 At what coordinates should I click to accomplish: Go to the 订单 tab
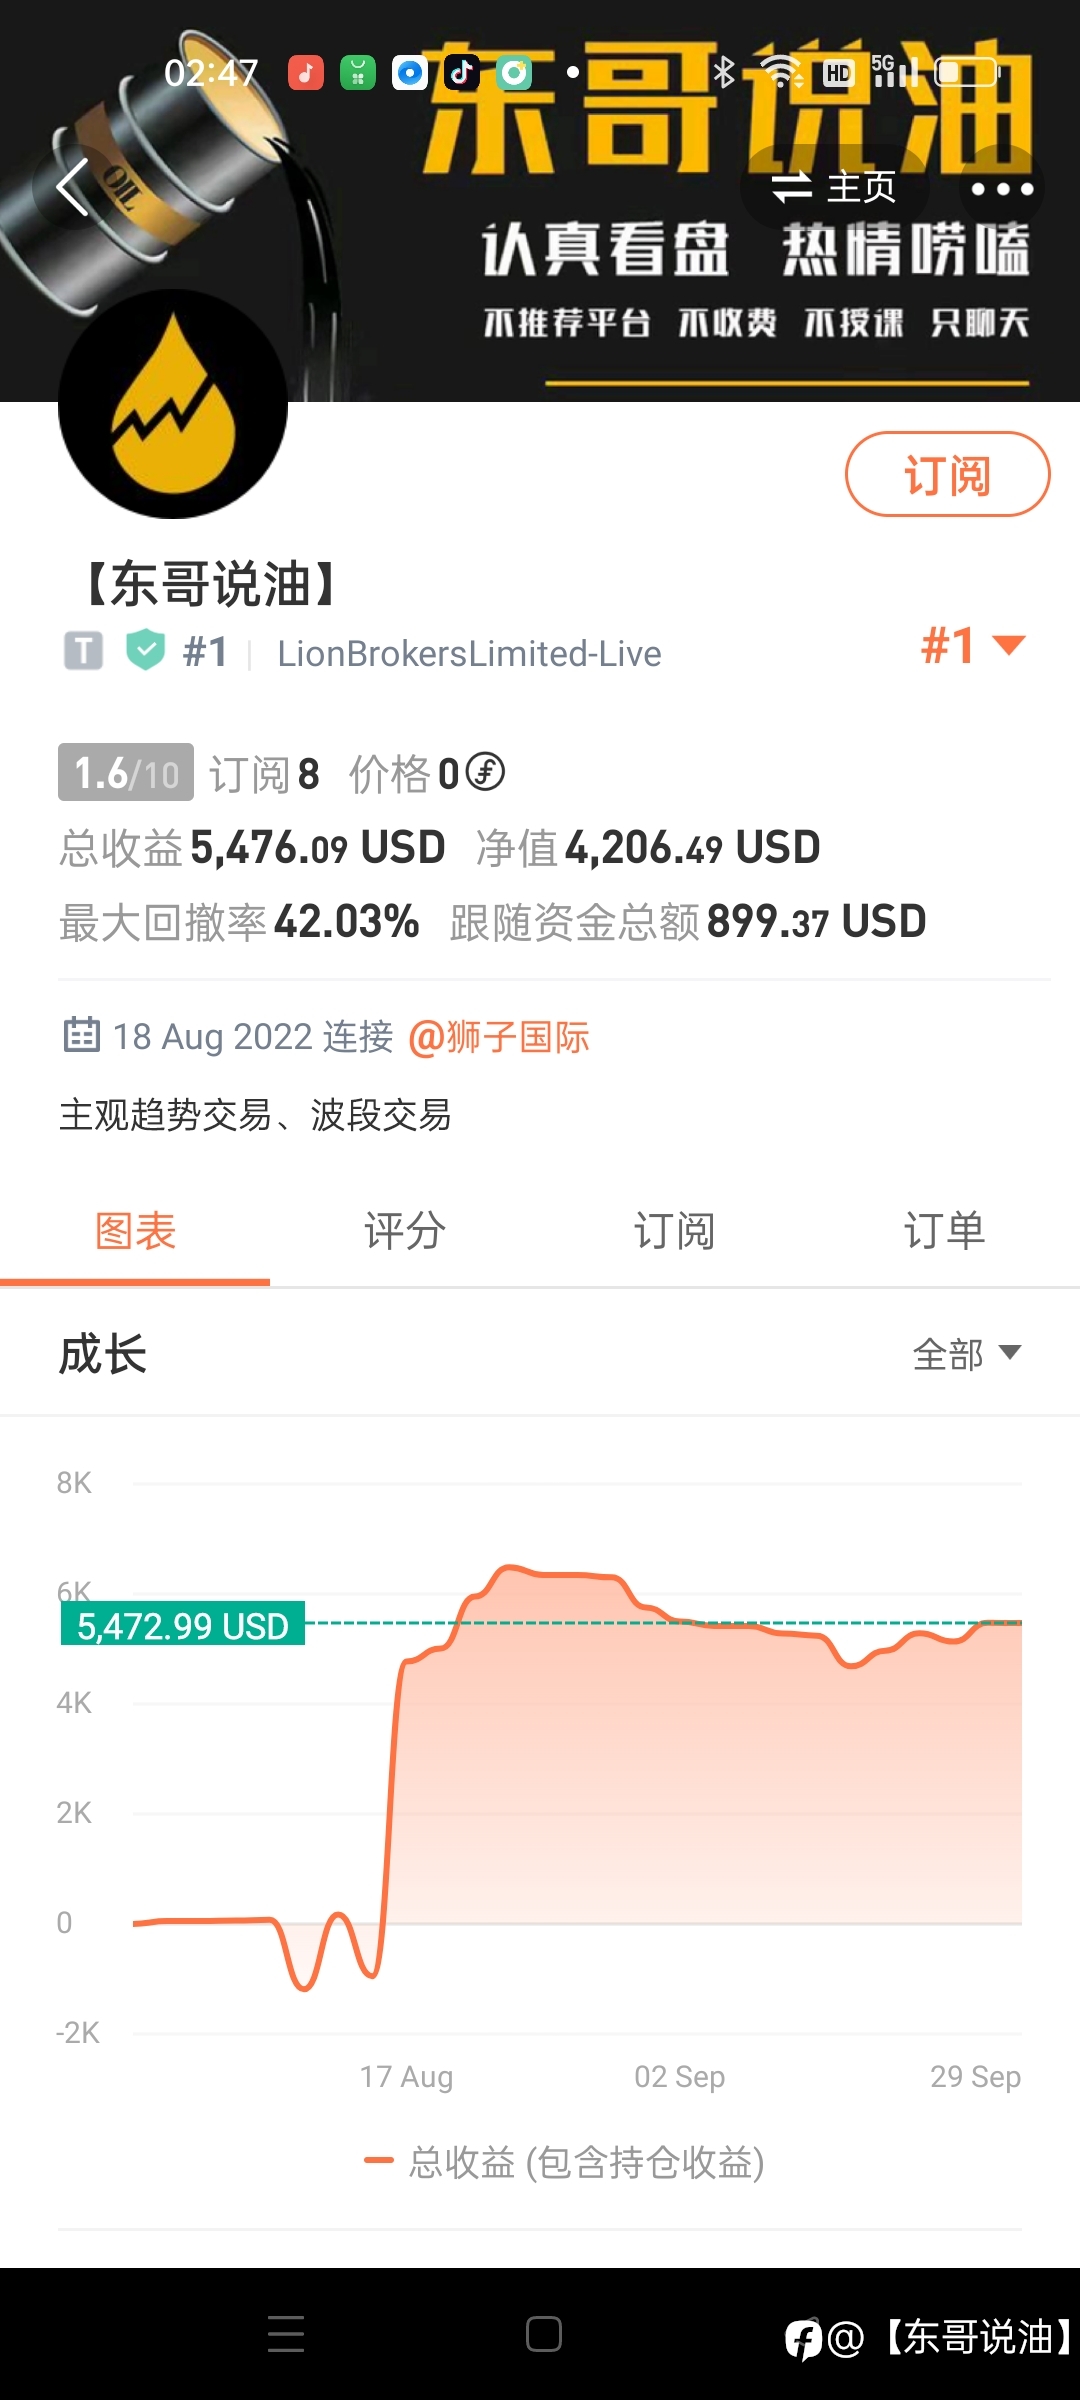(x=945, y=1230)
